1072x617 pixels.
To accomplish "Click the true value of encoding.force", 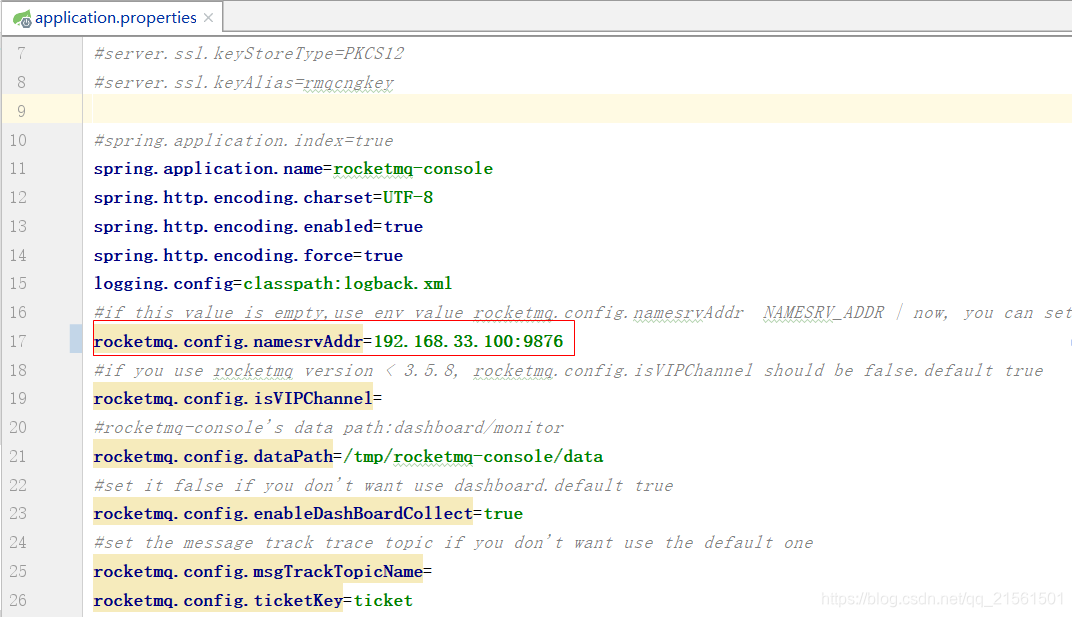I will point(383,255).
